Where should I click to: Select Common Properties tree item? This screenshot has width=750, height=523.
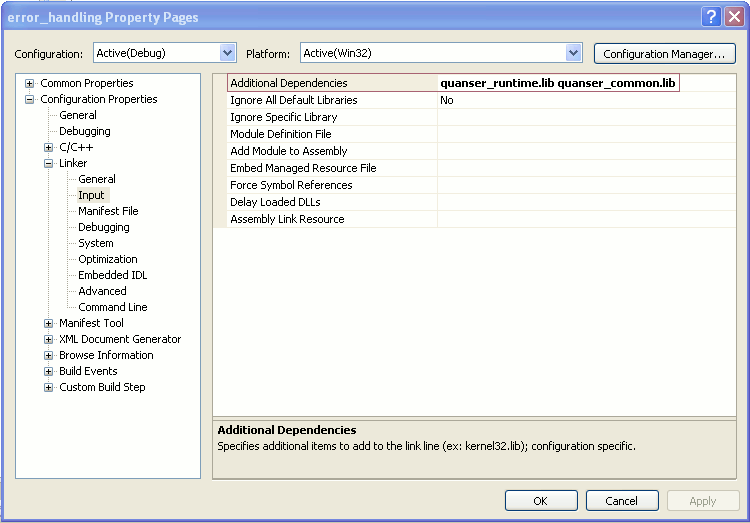click(x=87, y=83)
